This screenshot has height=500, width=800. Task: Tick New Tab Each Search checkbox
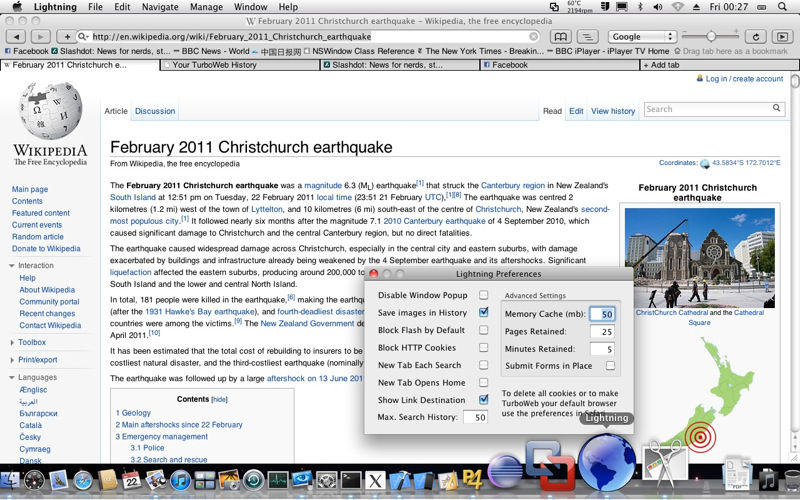click(483, 365)
